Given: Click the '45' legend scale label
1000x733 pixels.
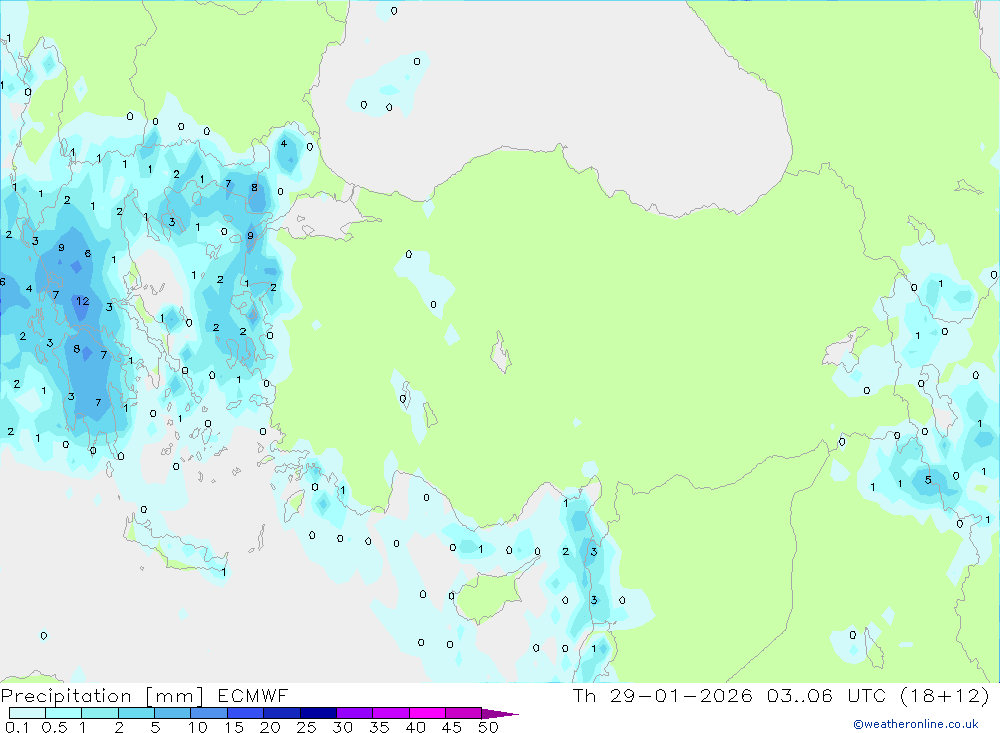Looking at the screenshot, I should 452,727.
